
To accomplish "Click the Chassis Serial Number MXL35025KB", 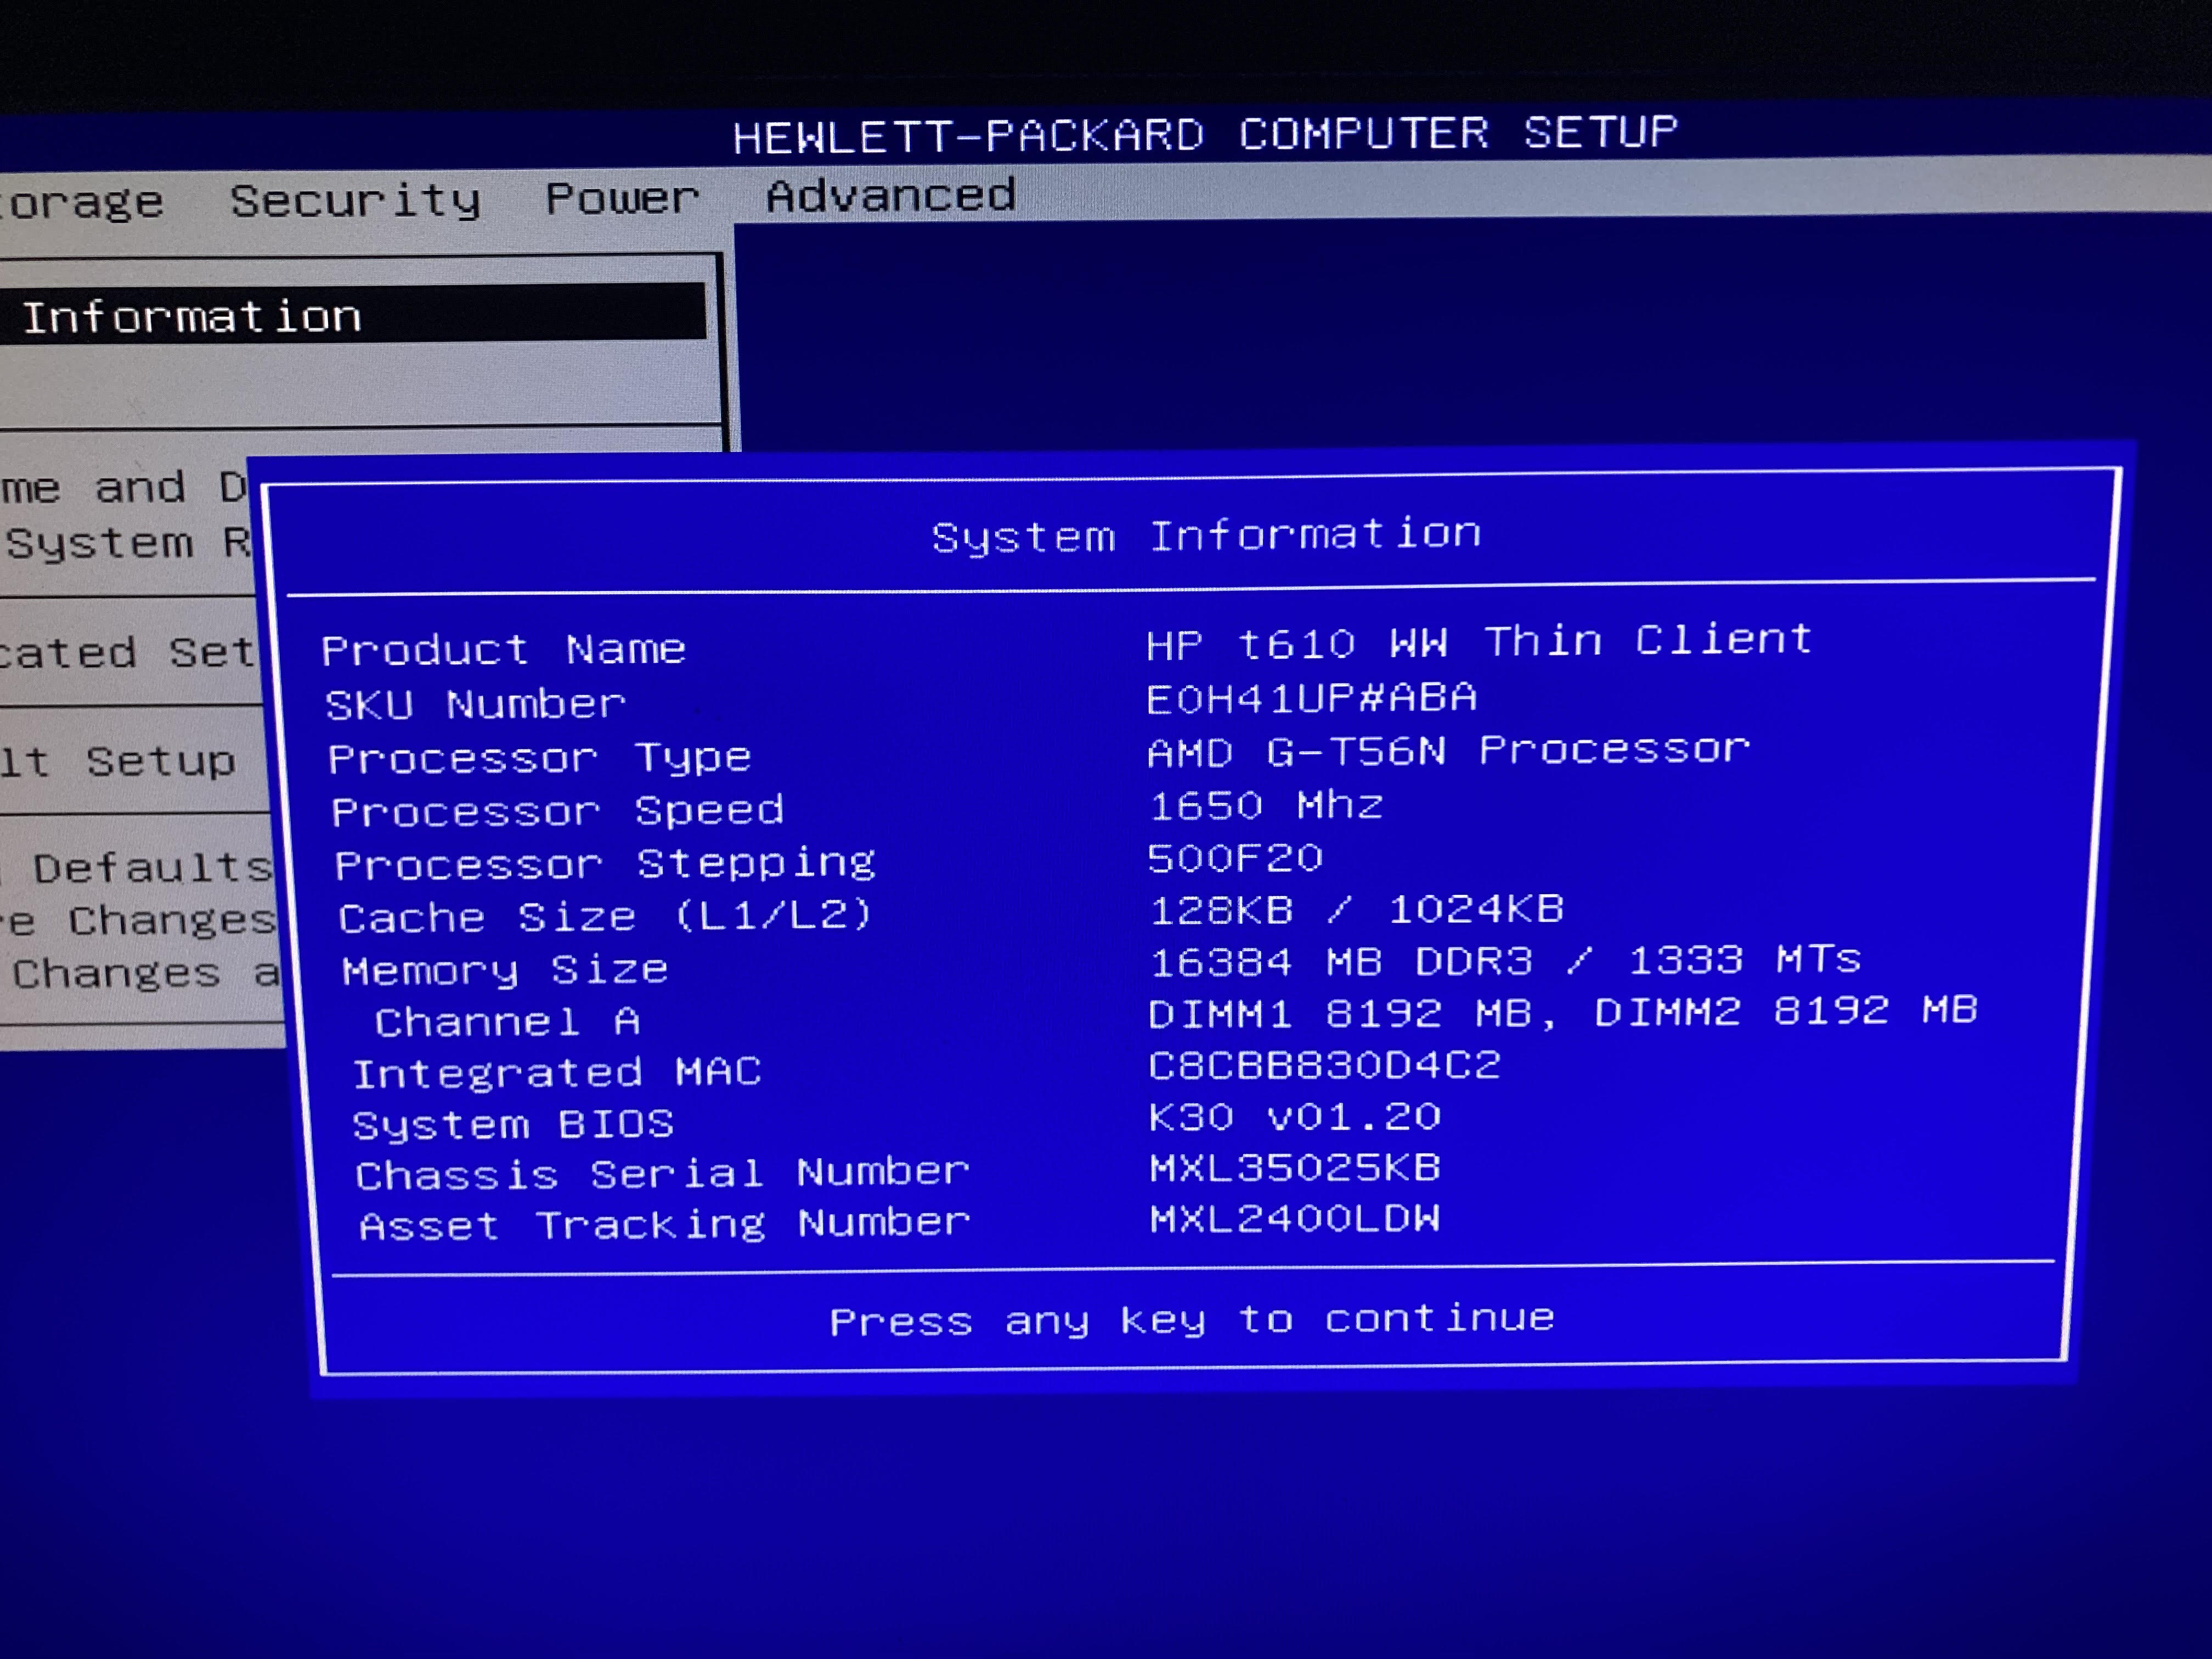I will [x=1294, y=1168].
